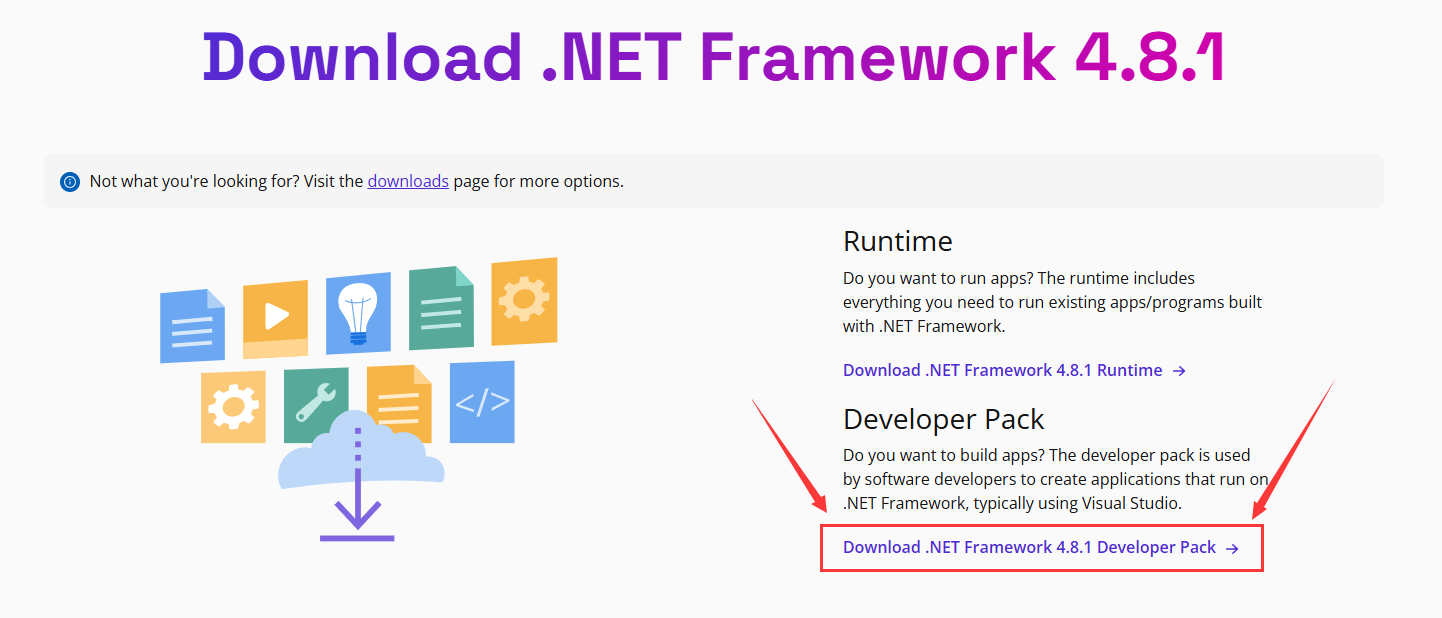The width and height of the screenshot is (1442, 618).
Task: Click the orange document icon beside the code brackets
Action: click(399, 404)
